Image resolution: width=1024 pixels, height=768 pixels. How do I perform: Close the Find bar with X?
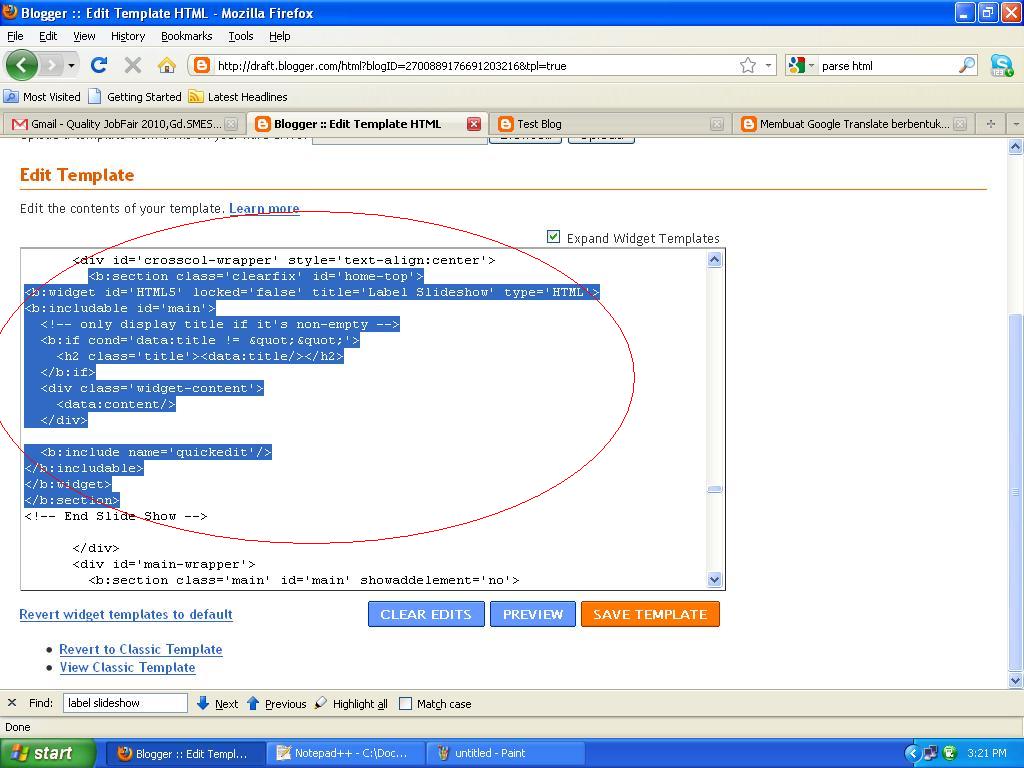pos(12,703)
